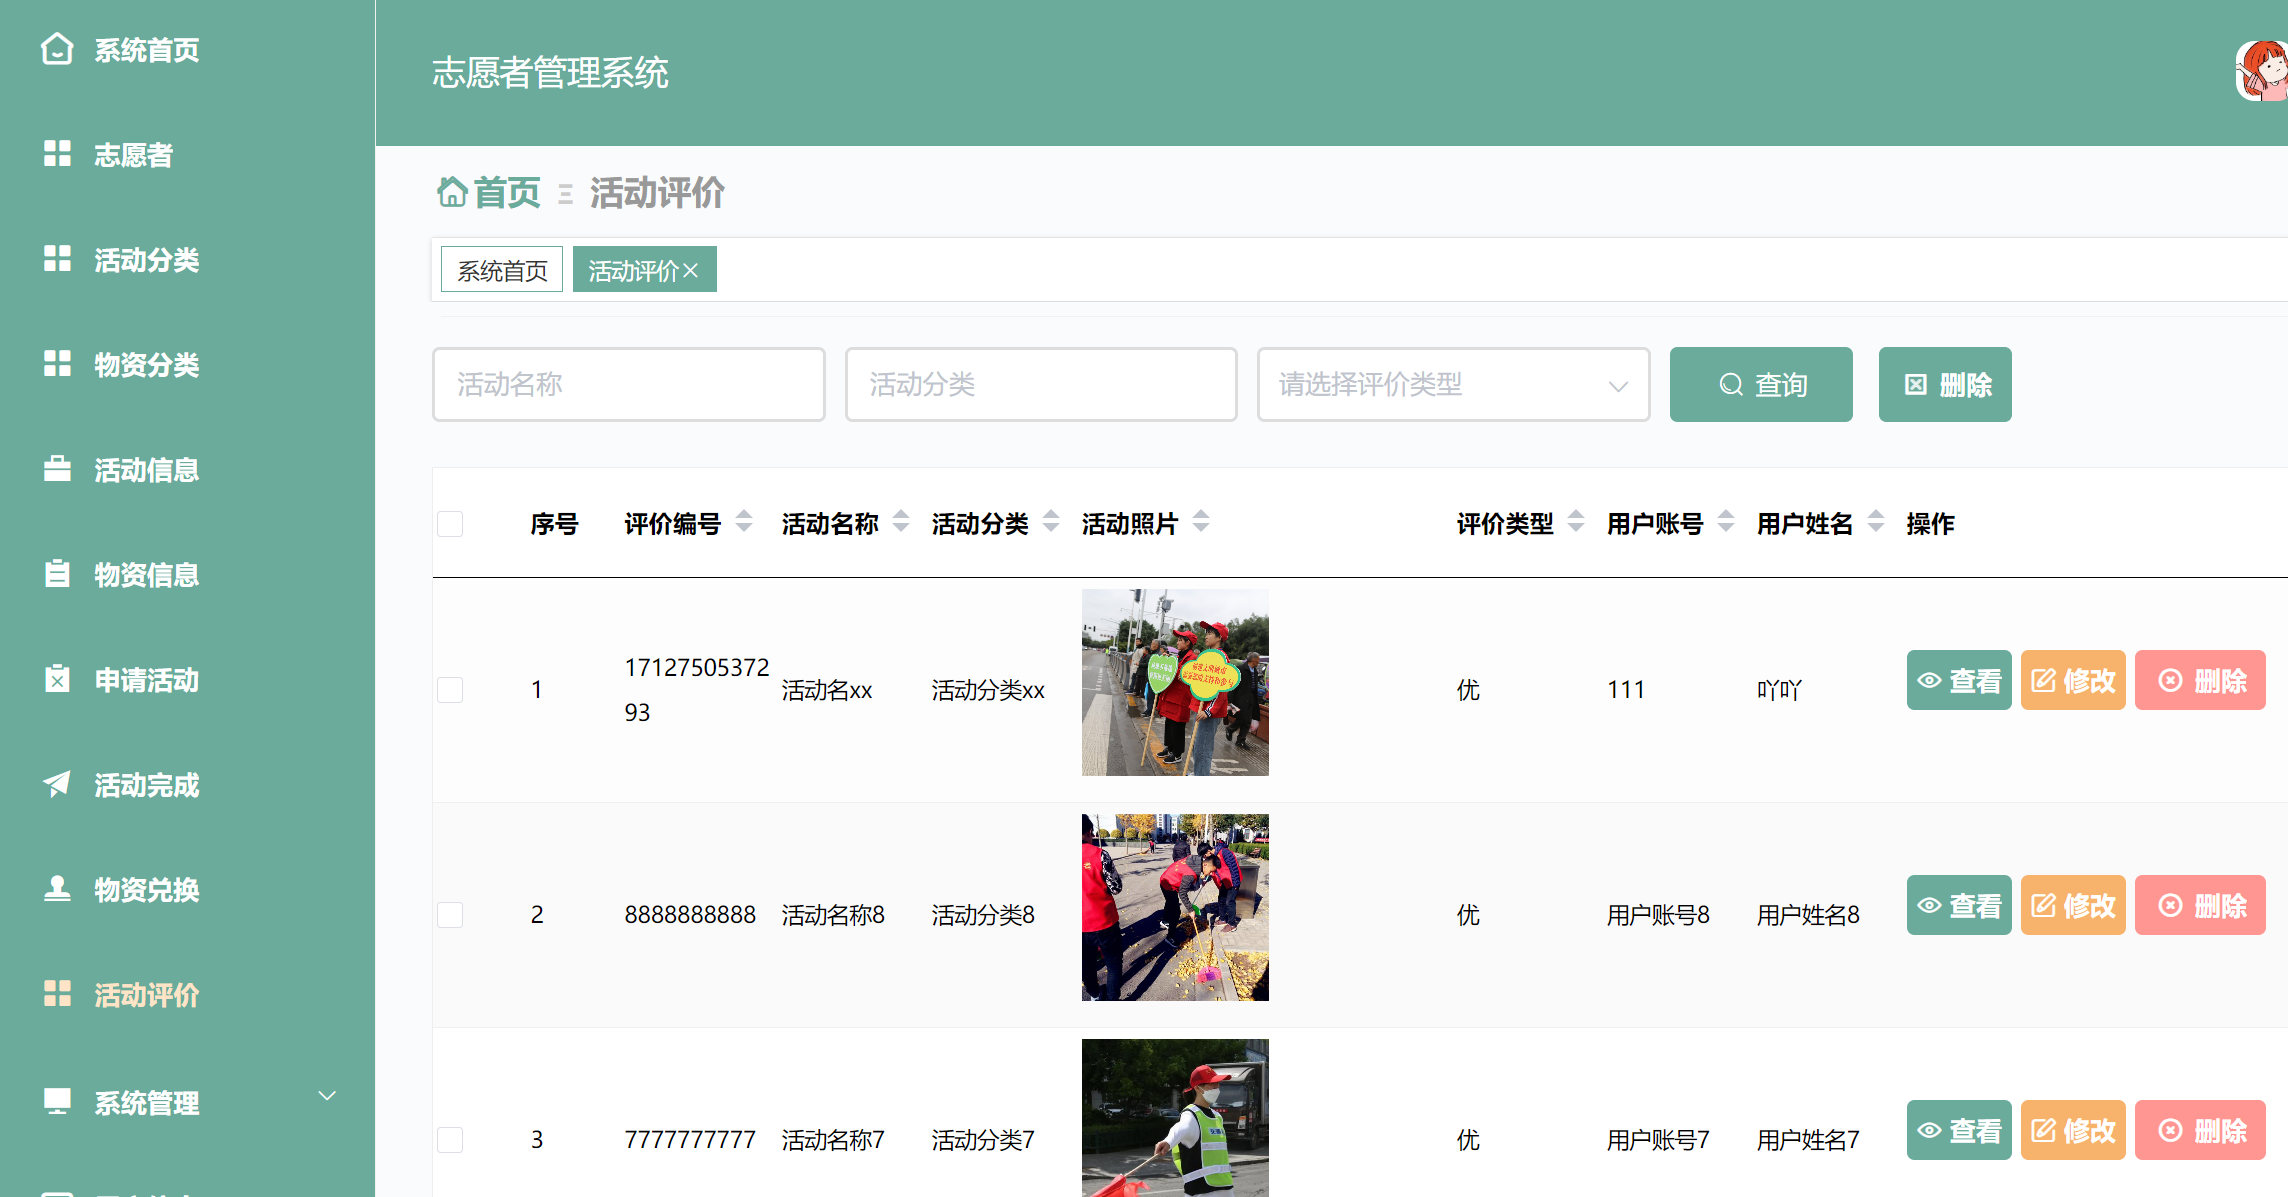
Task: Click the clipboard-x icon for 申请活动
Action: click(x=57, y=679)
